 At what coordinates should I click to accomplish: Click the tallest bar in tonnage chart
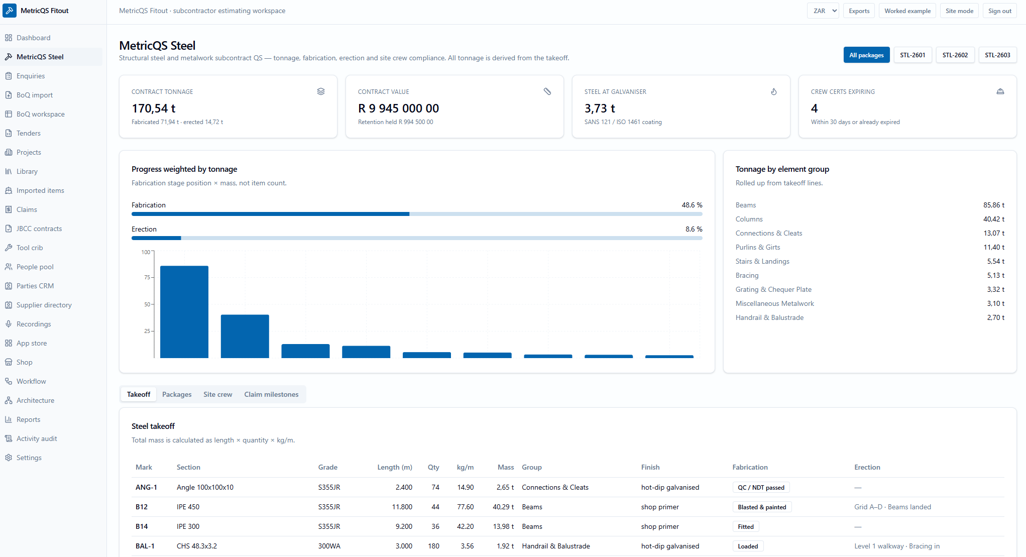185,312
